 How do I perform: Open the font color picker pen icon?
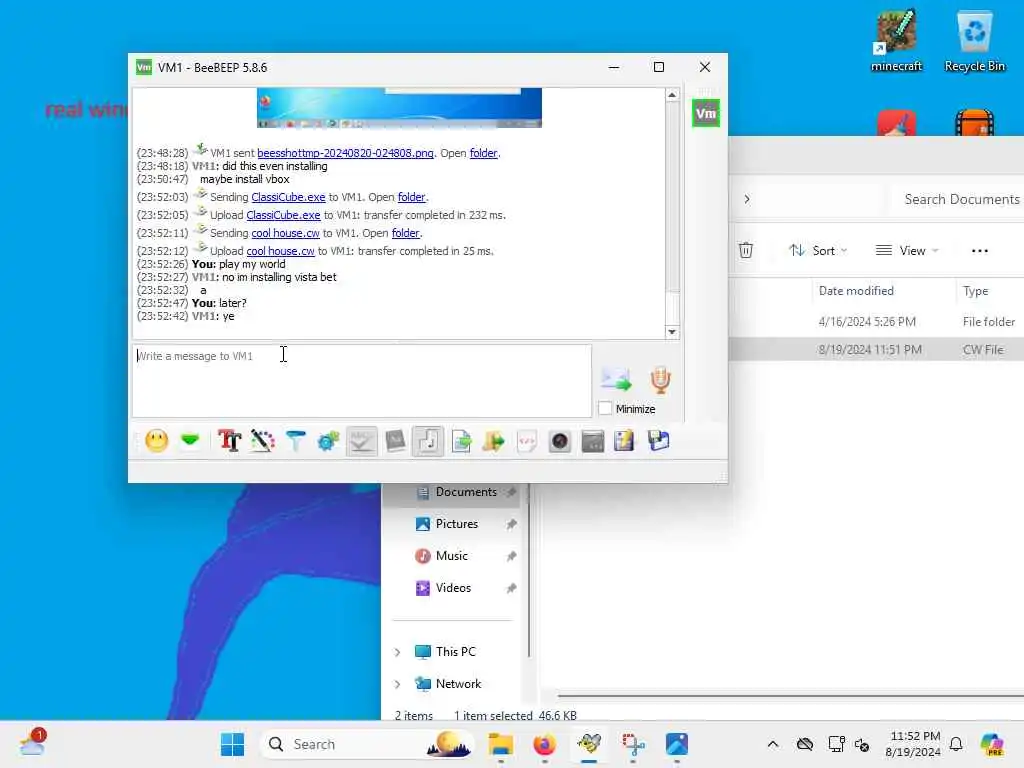[x=263, y=441]
